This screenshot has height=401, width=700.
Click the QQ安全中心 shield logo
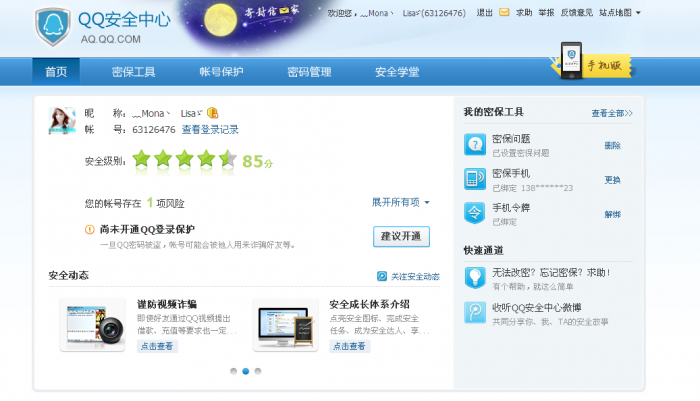tap(53, 26)
